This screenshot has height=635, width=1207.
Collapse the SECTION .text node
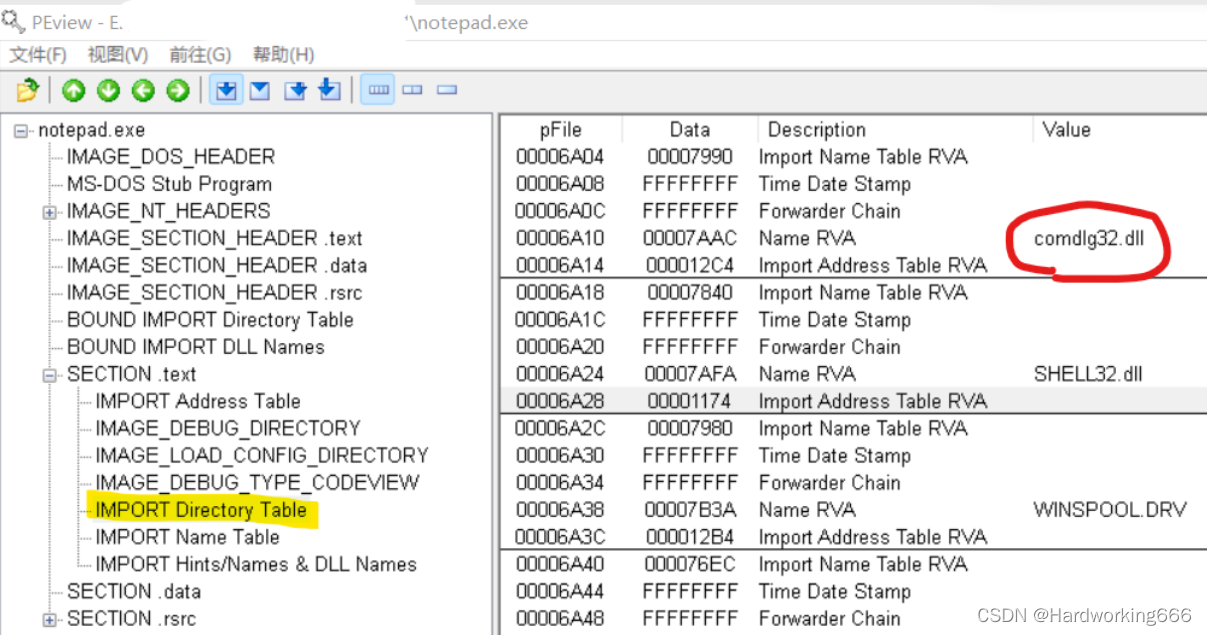tap(49, 375)
